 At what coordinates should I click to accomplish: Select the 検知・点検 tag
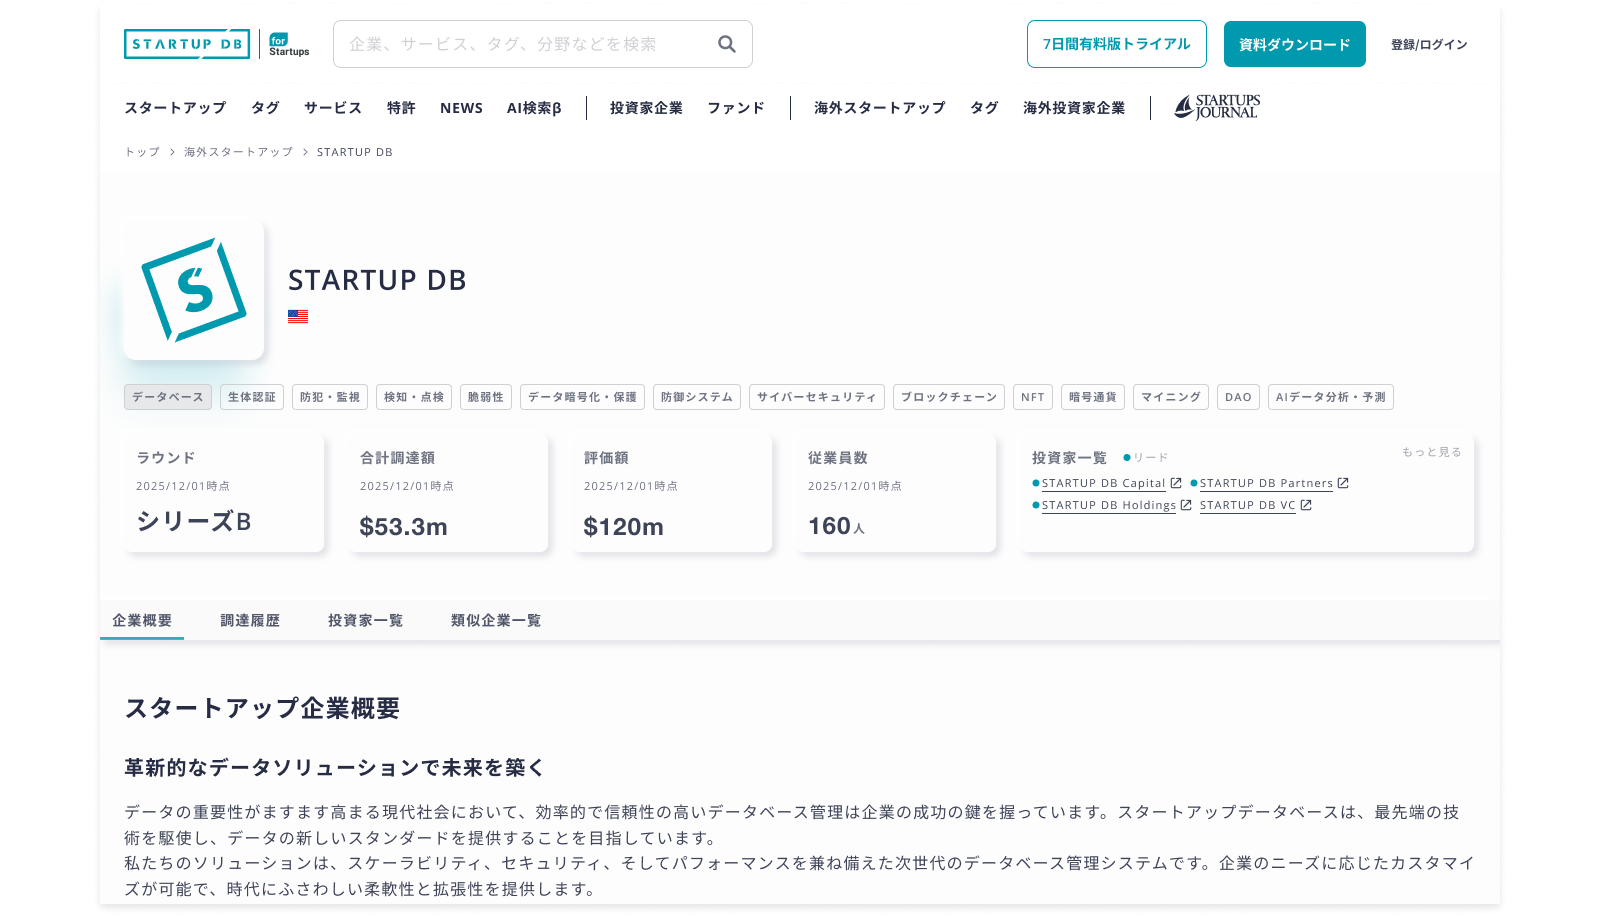[414, 397]
